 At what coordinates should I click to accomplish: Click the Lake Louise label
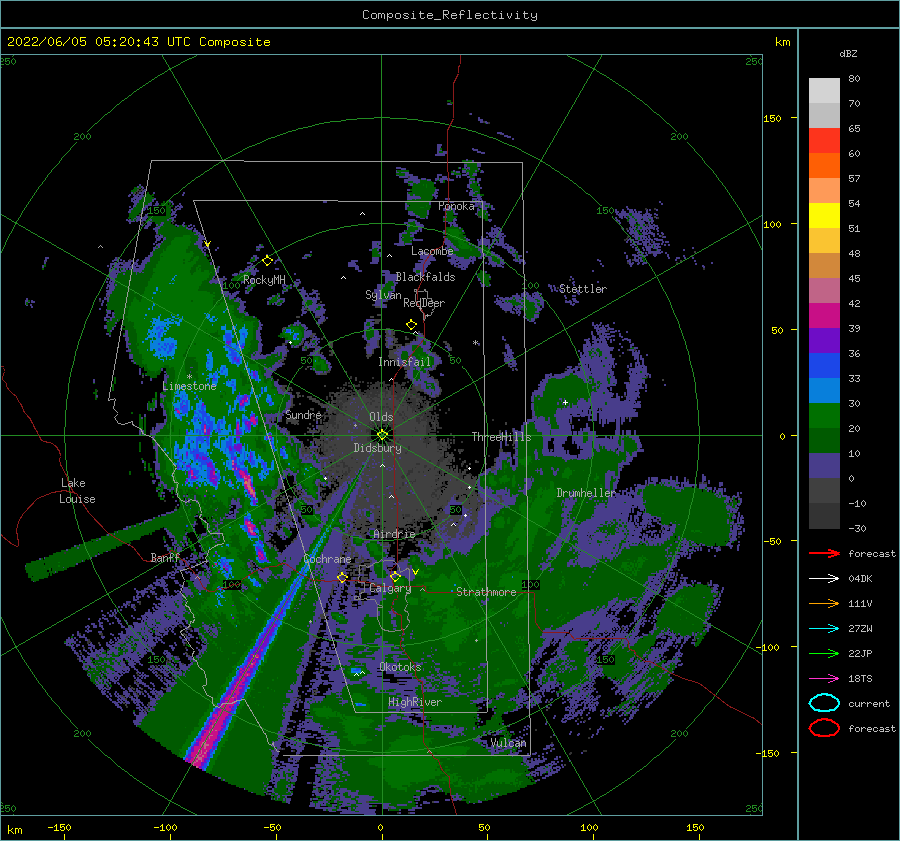coord(77,491)
